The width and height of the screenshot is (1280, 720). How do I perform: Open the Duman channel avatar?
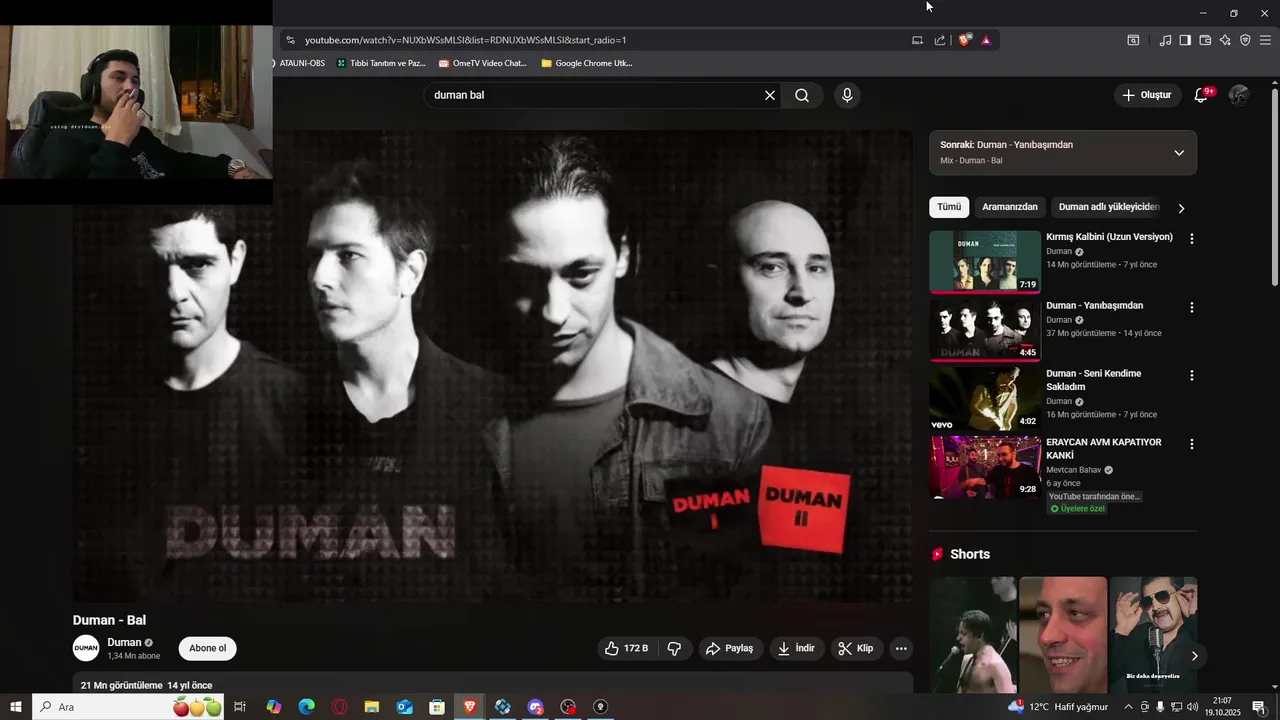coord(86,648)
